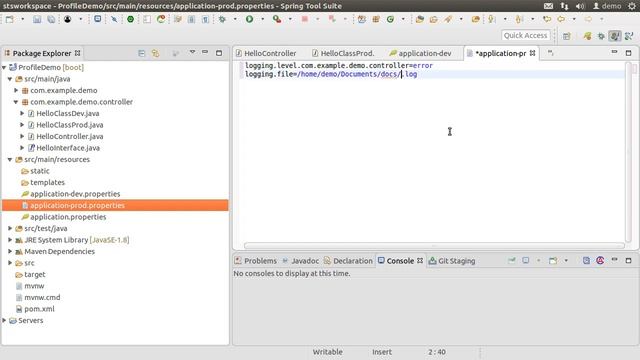Expand the JRE System Library node
This screenshot has height=360, width=640.
click(x=10, y=240)
